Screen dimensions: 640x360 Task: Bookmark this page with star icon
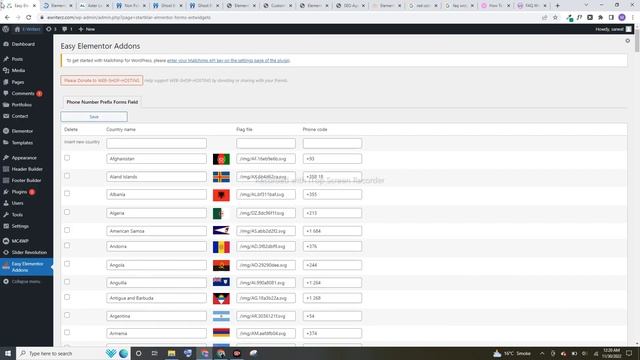[555, 18]
